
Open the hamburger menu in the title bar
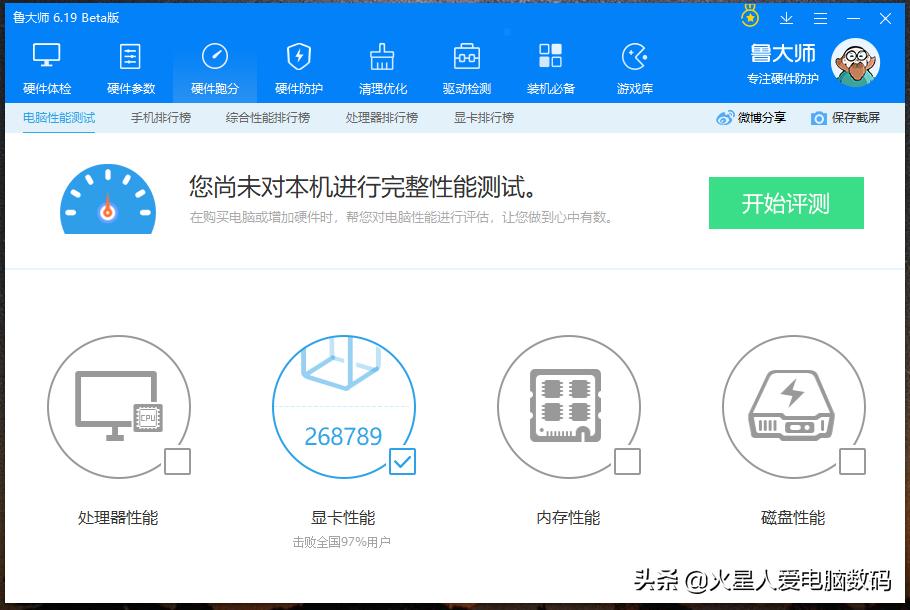coord(821,18)
